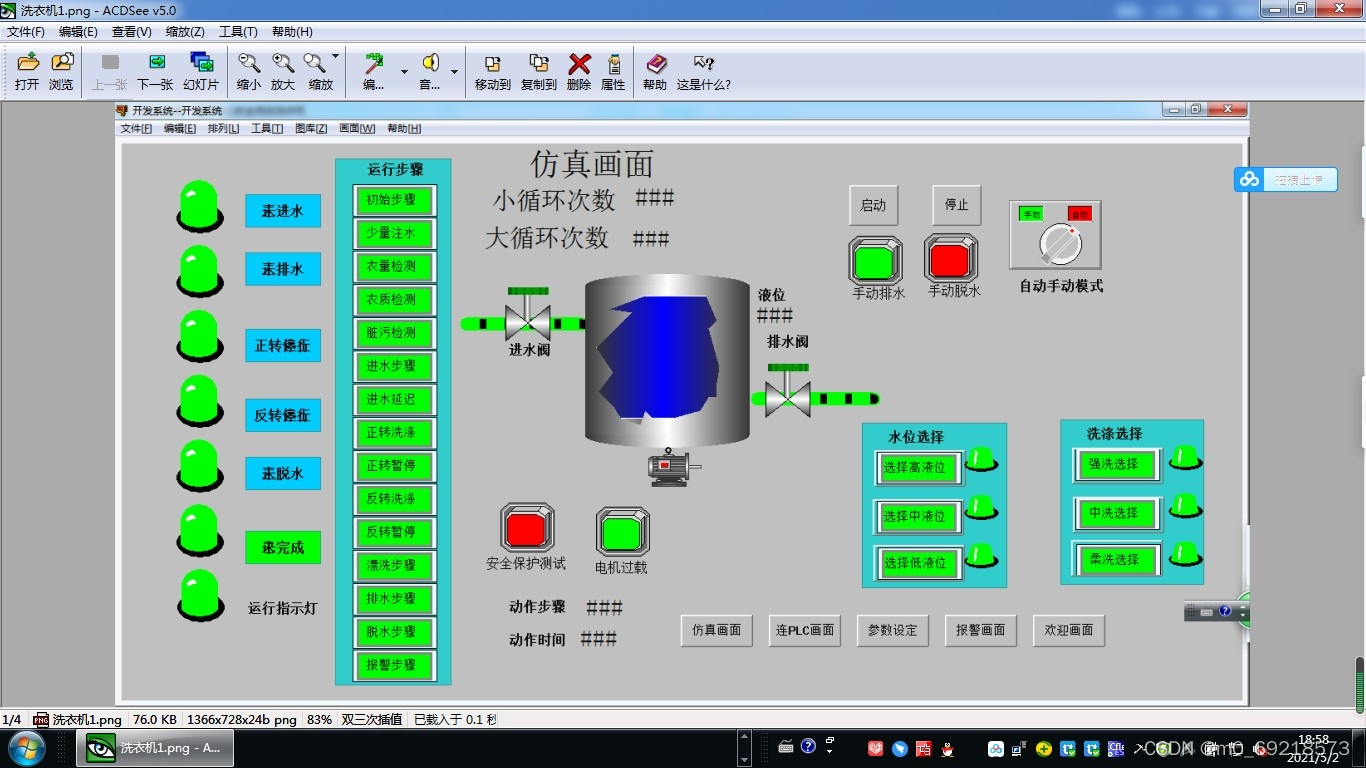The image size is (1366, 768).
Task: Go to next image with 下一张
Action: [x=155, y=63]
